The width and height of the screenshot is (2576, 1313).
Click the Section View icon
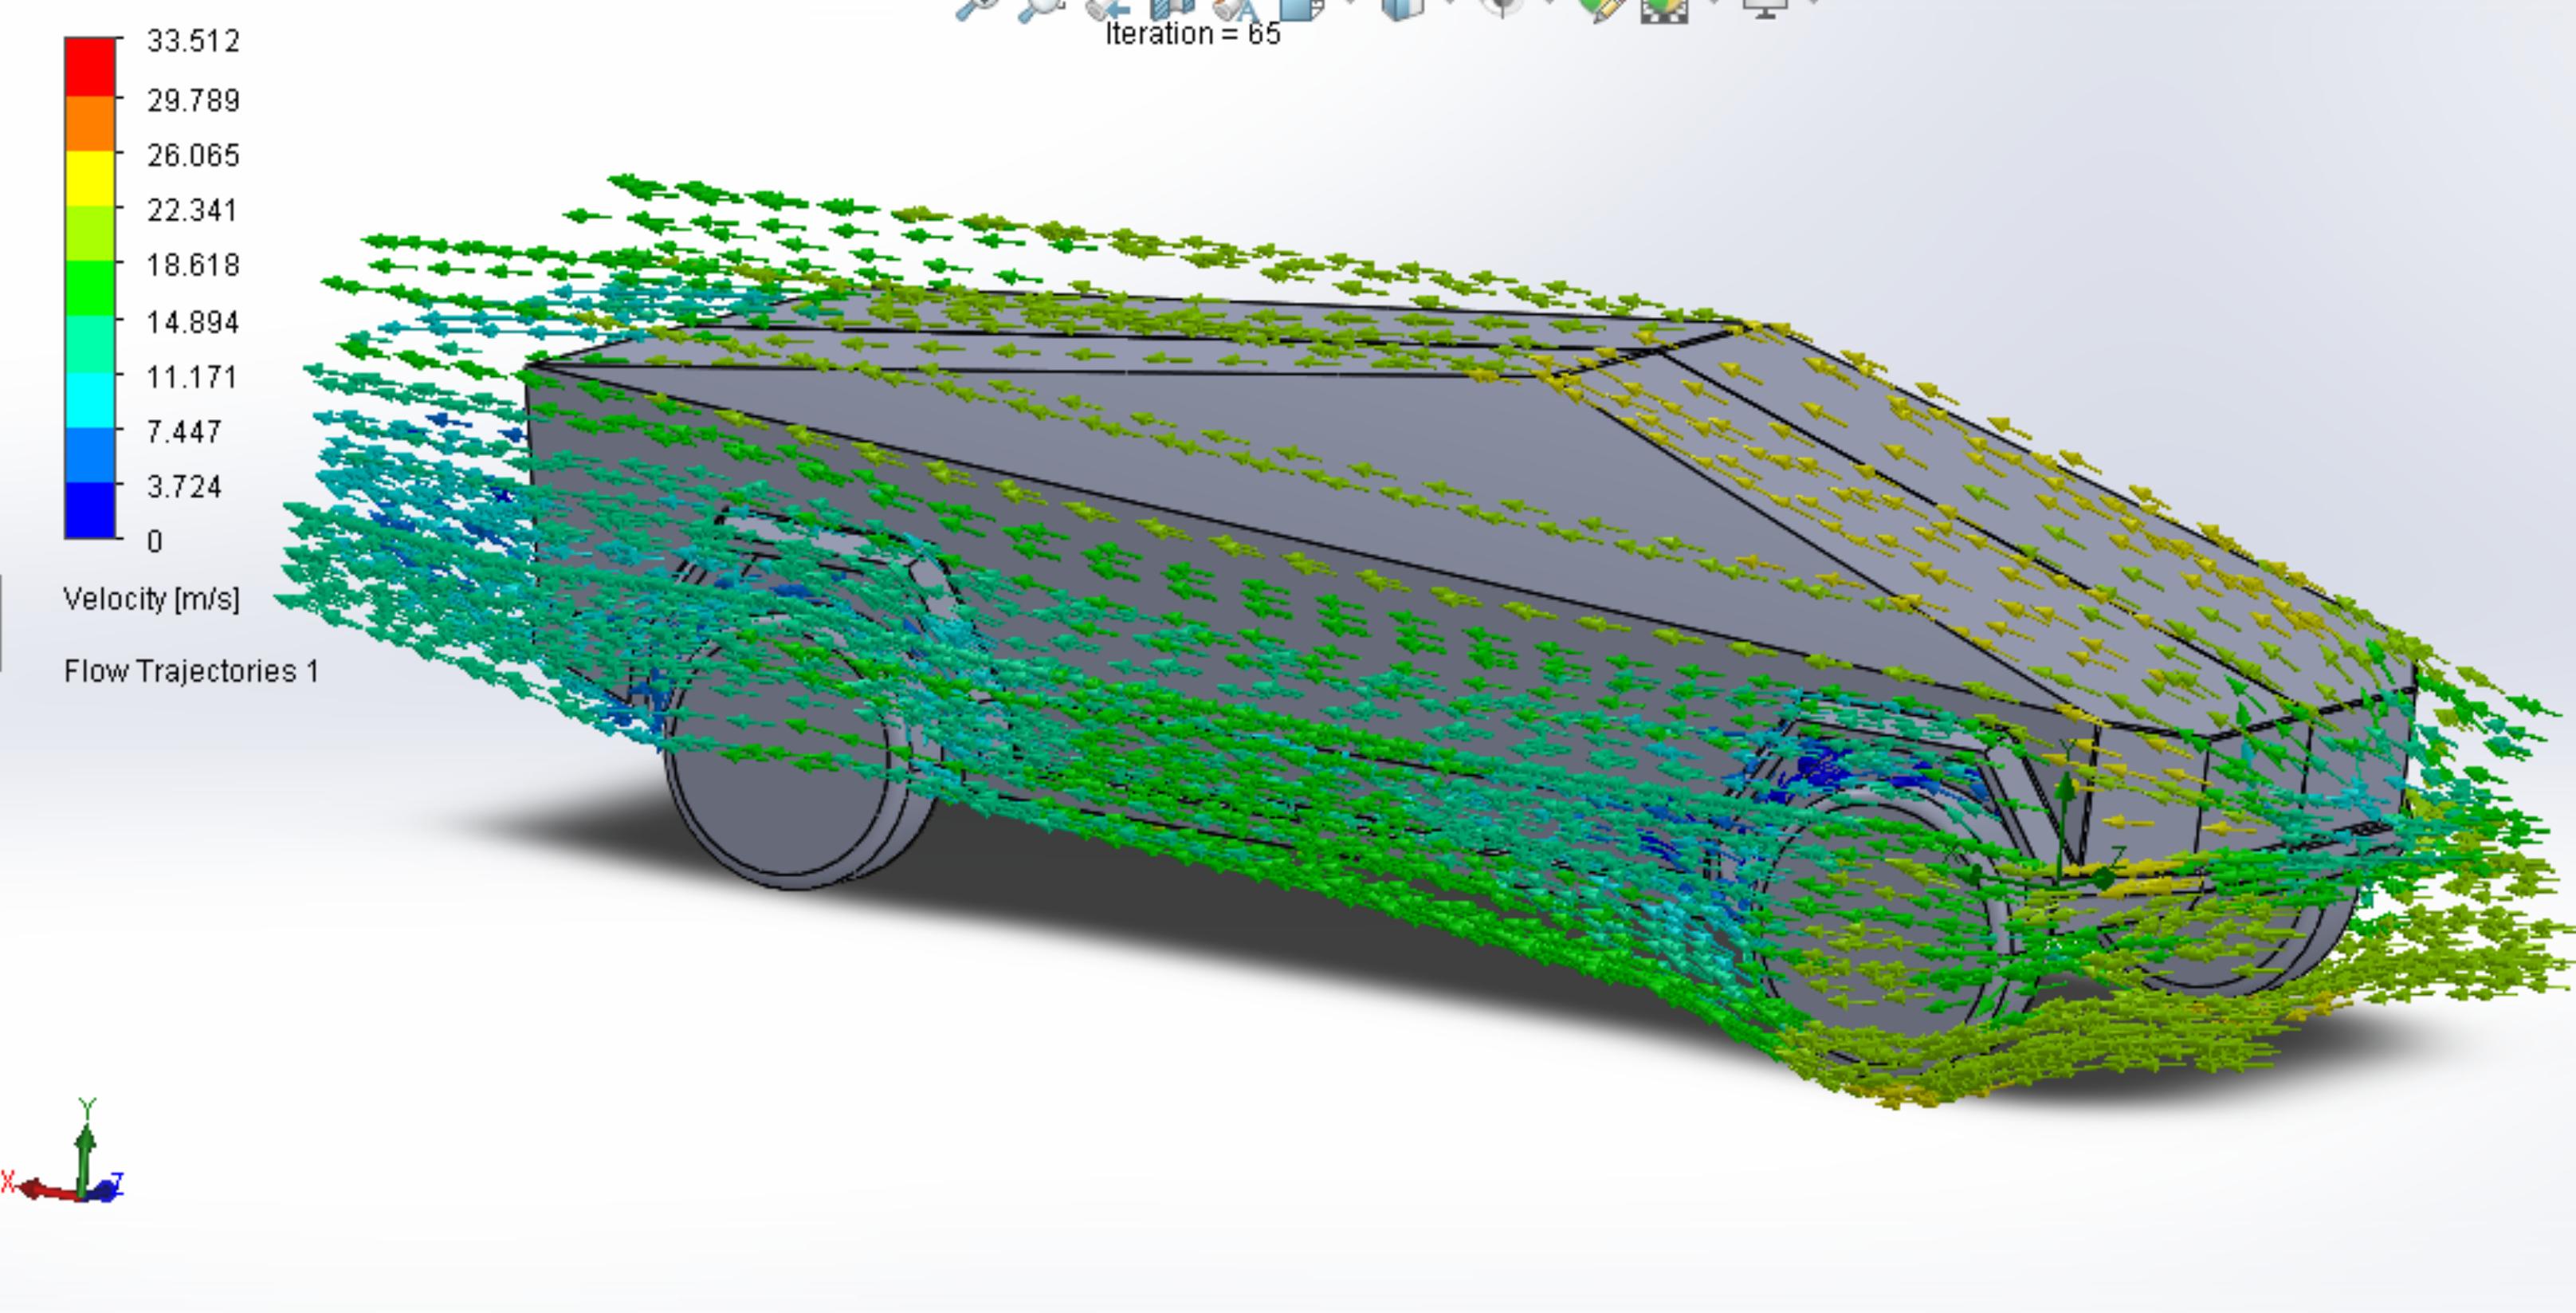coord(1173,9)
